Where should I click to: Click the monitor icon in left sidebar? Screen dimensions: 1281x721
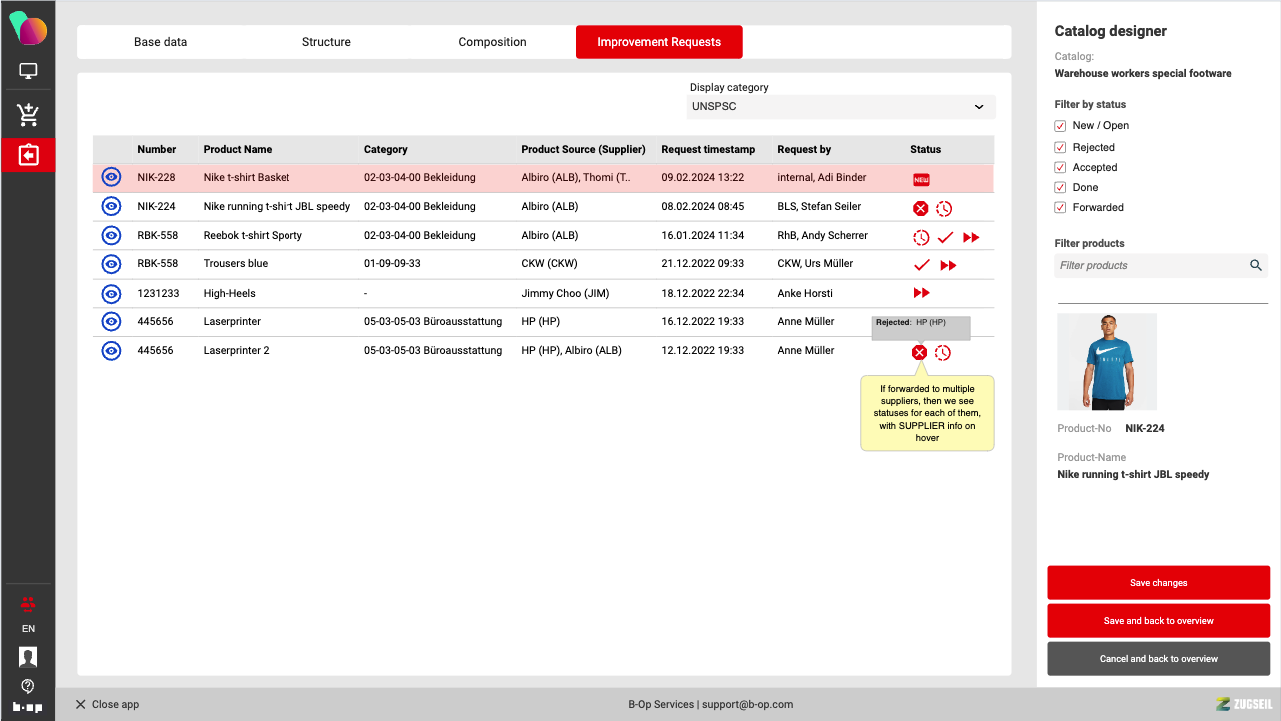tap(28, 72)
